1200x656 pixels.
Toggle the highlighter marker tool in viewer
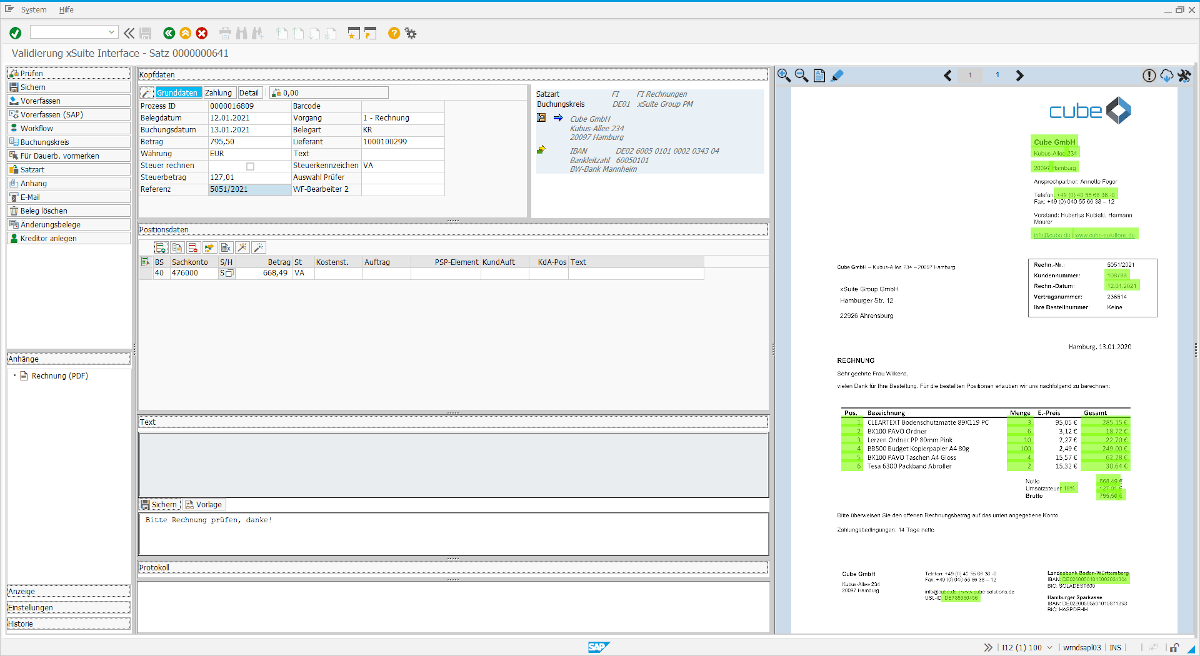[x=837, y=75]
